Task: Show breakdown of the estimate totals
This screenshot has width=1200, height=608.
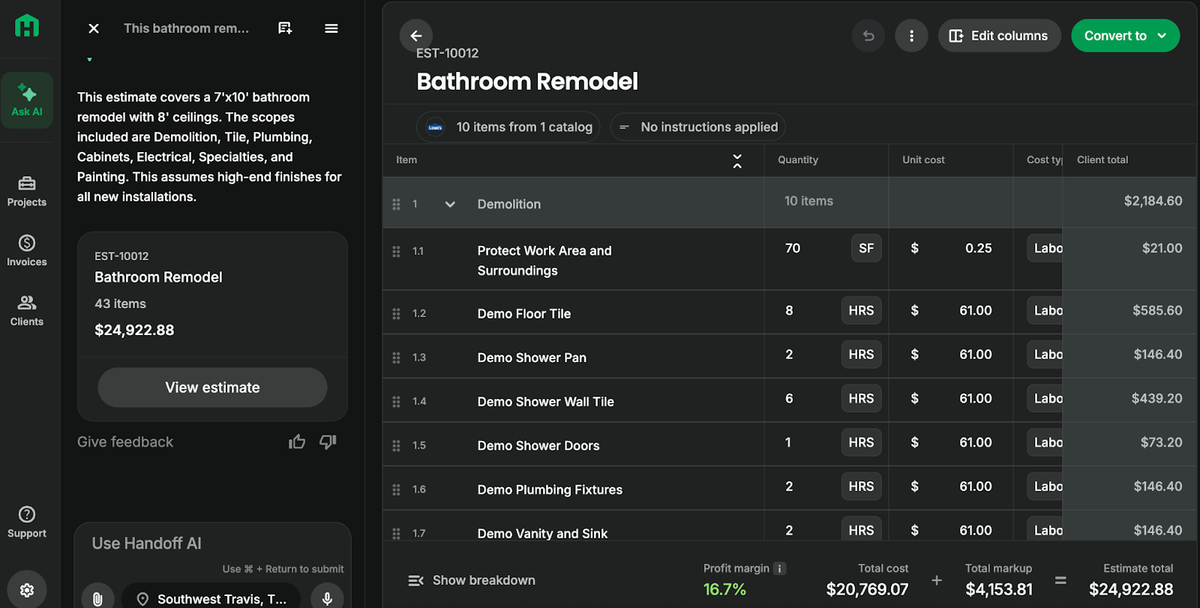Action: [x=472, y=580]
